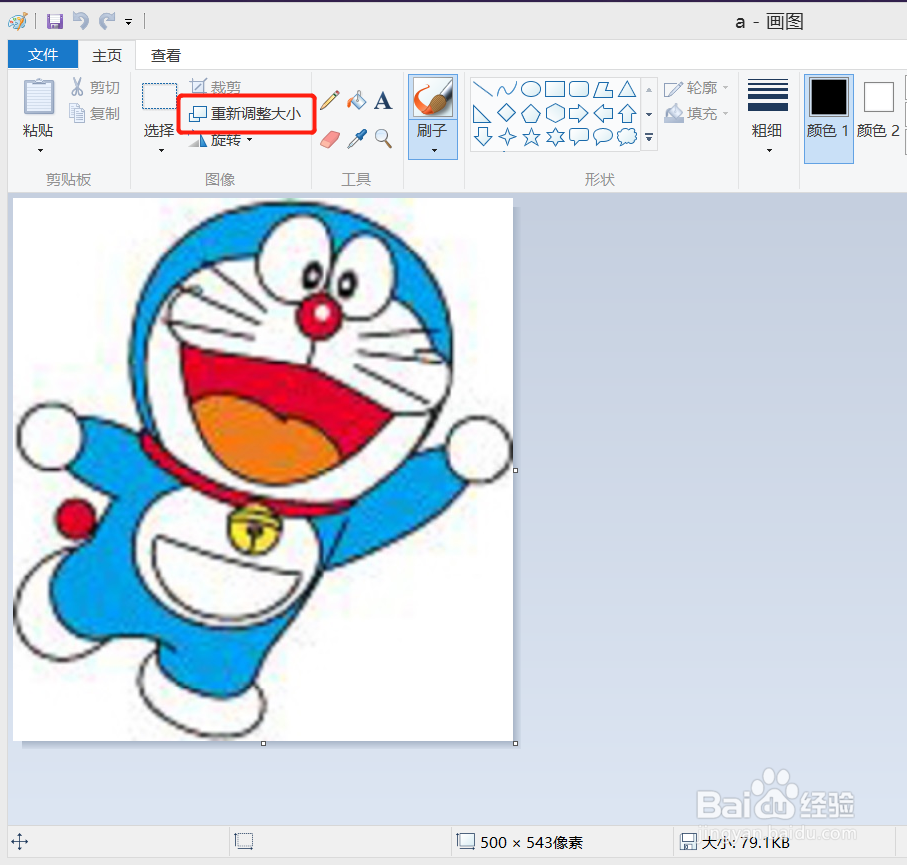Select the Eraser tool

[330, 139]
